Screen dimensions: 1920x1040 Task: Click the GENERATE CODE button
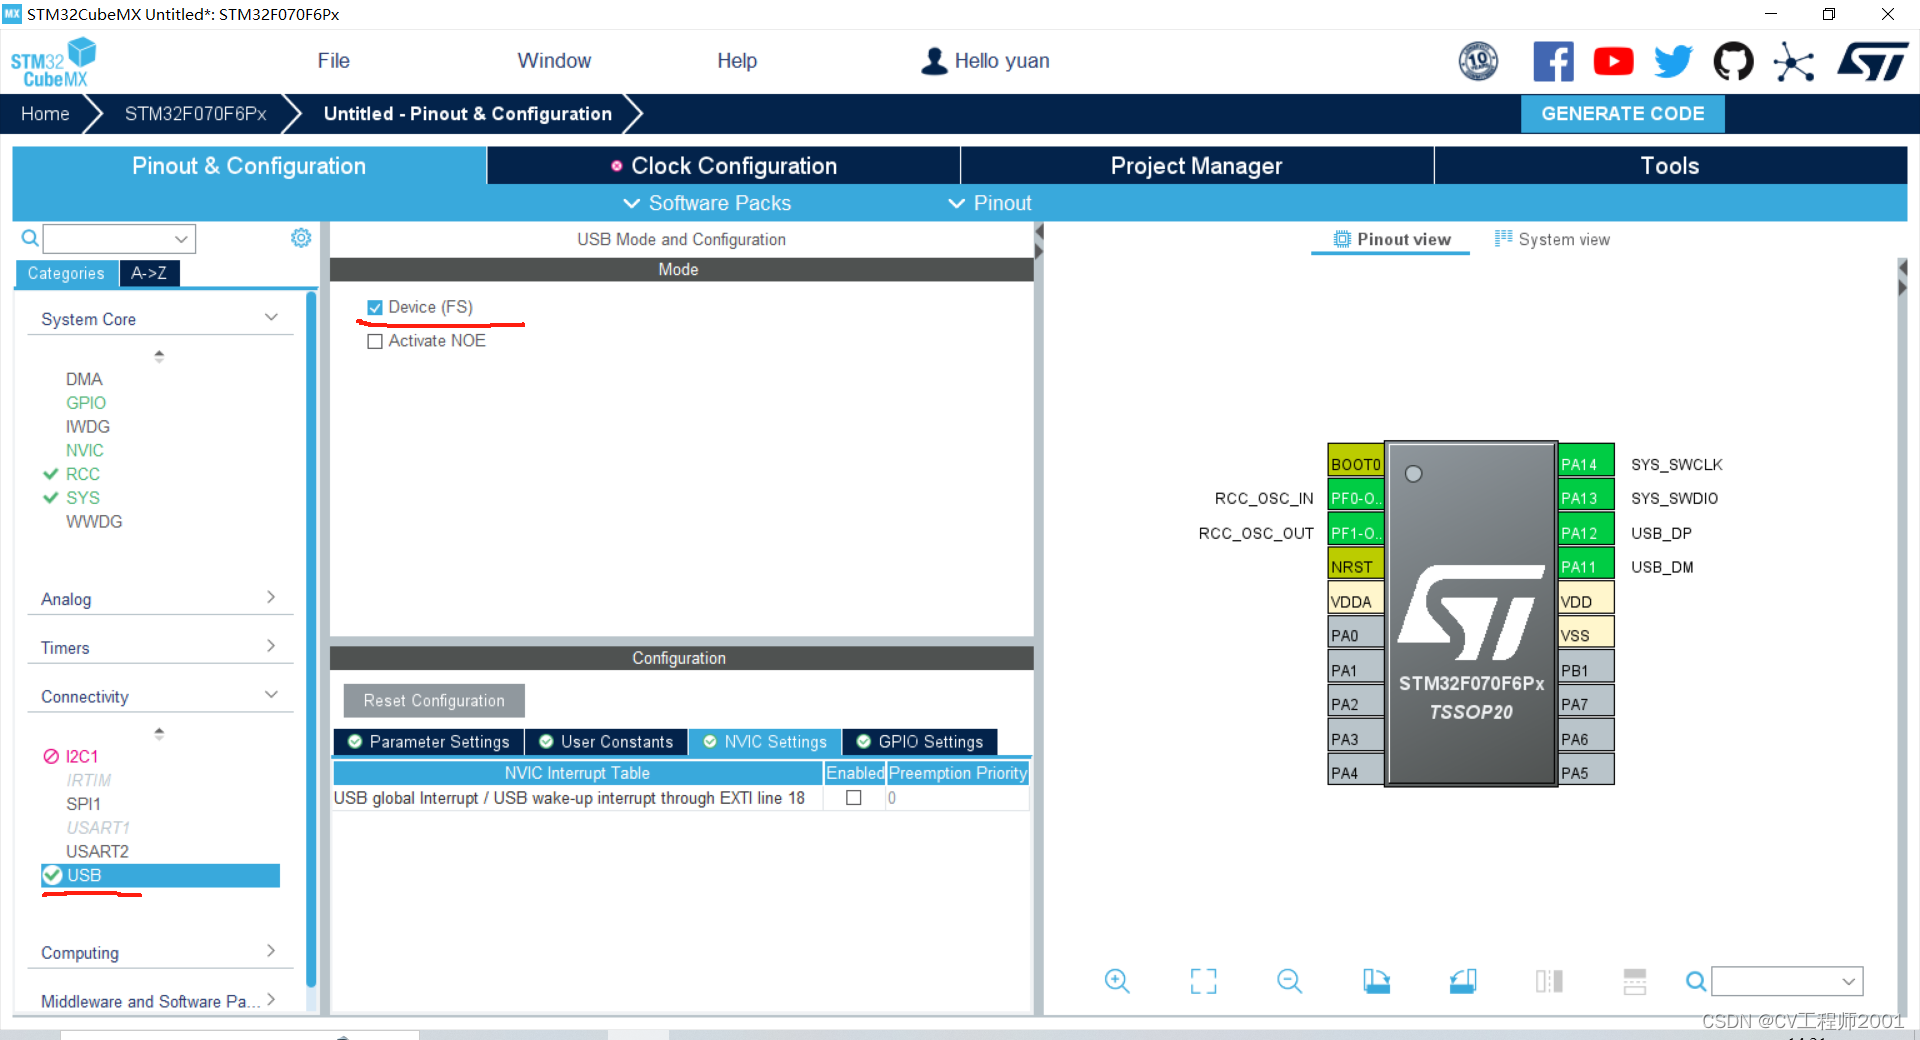pyautogui.click(x=1622, y=114)
